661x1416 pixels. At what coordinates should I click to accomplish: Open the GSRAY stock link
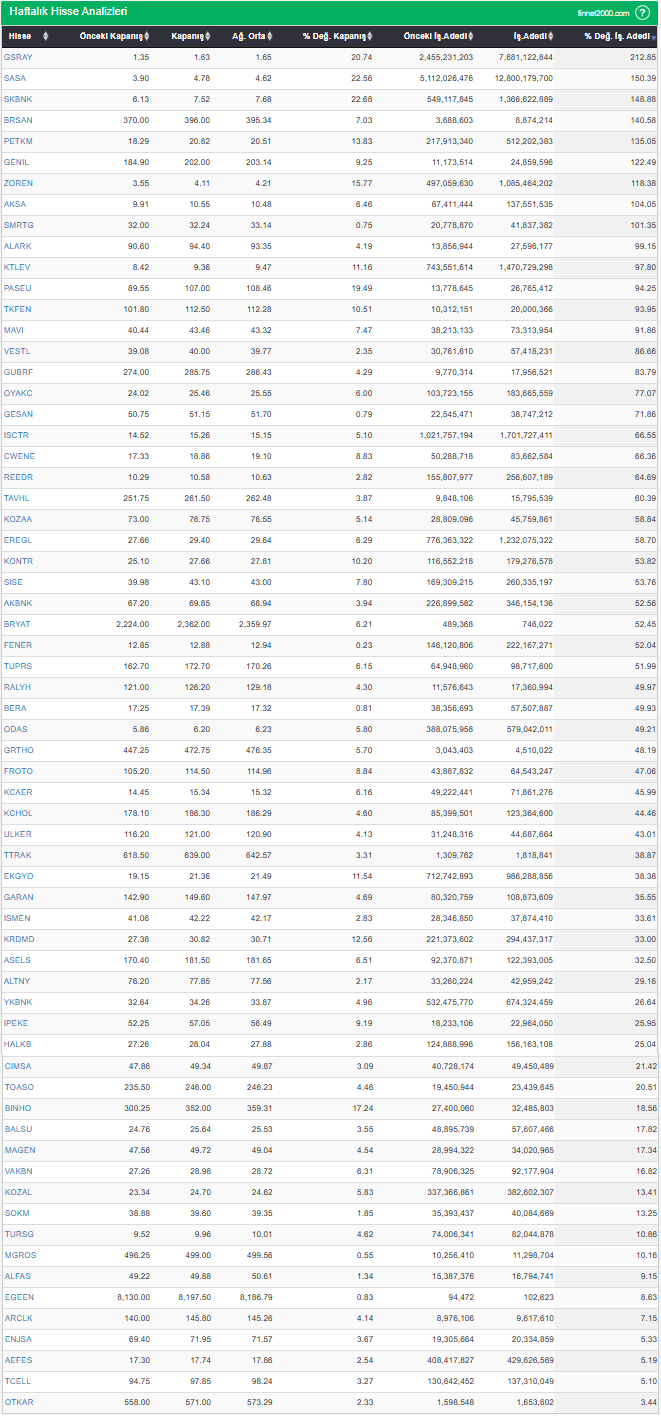click(17, 57)
